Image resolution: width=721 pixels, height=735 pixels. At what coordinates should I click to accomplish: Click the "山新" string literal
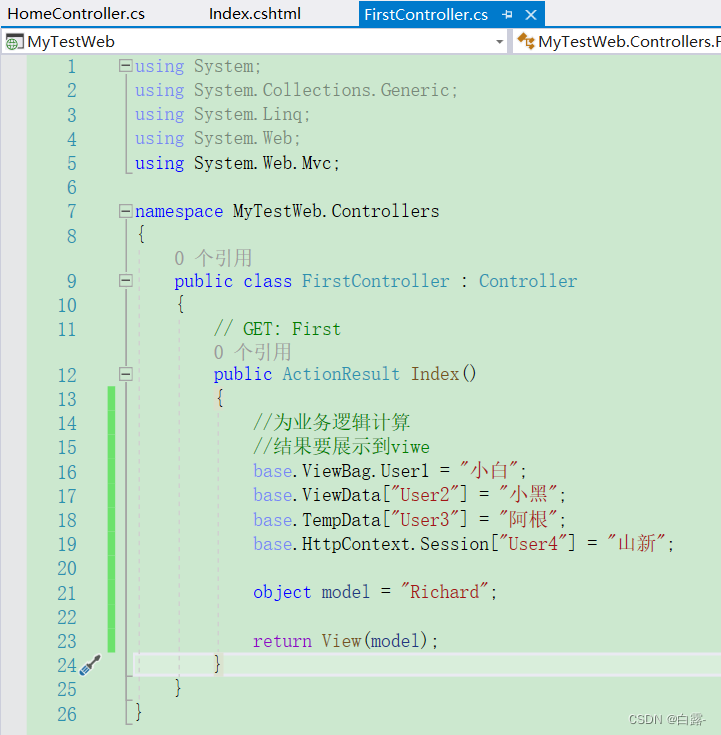(636, 544)
